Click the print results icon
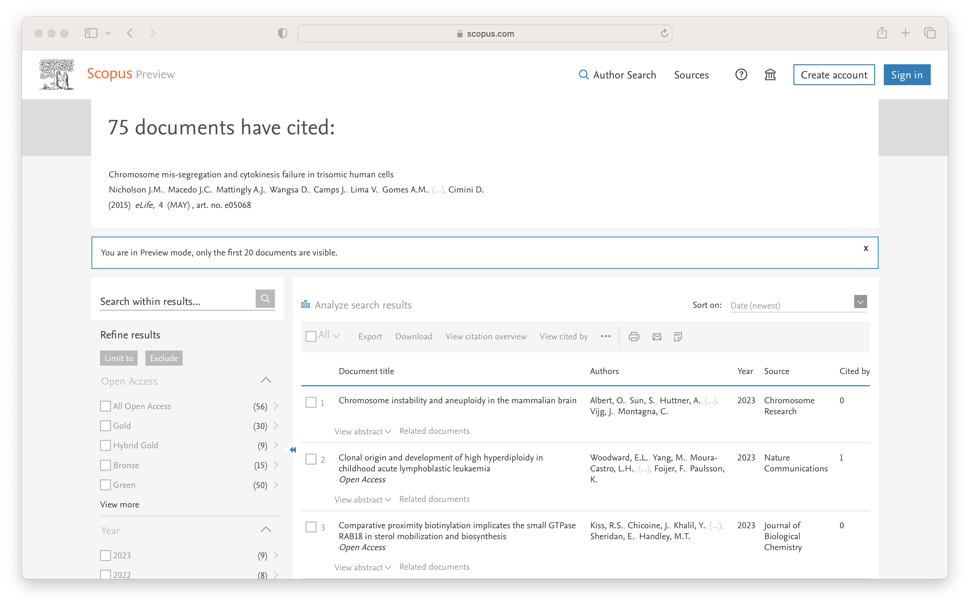Screen dimensions: 970x606 pyautogui.click(x=634, y=337)
